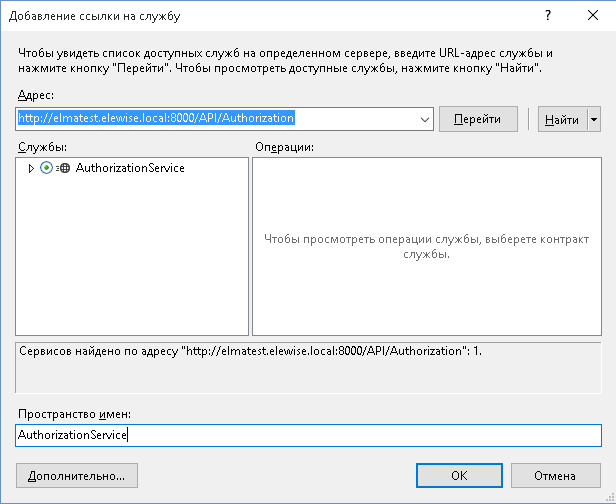The image size is (616, 504).
Task: Close the service reference dialog
Action: (x=593, y=16)
